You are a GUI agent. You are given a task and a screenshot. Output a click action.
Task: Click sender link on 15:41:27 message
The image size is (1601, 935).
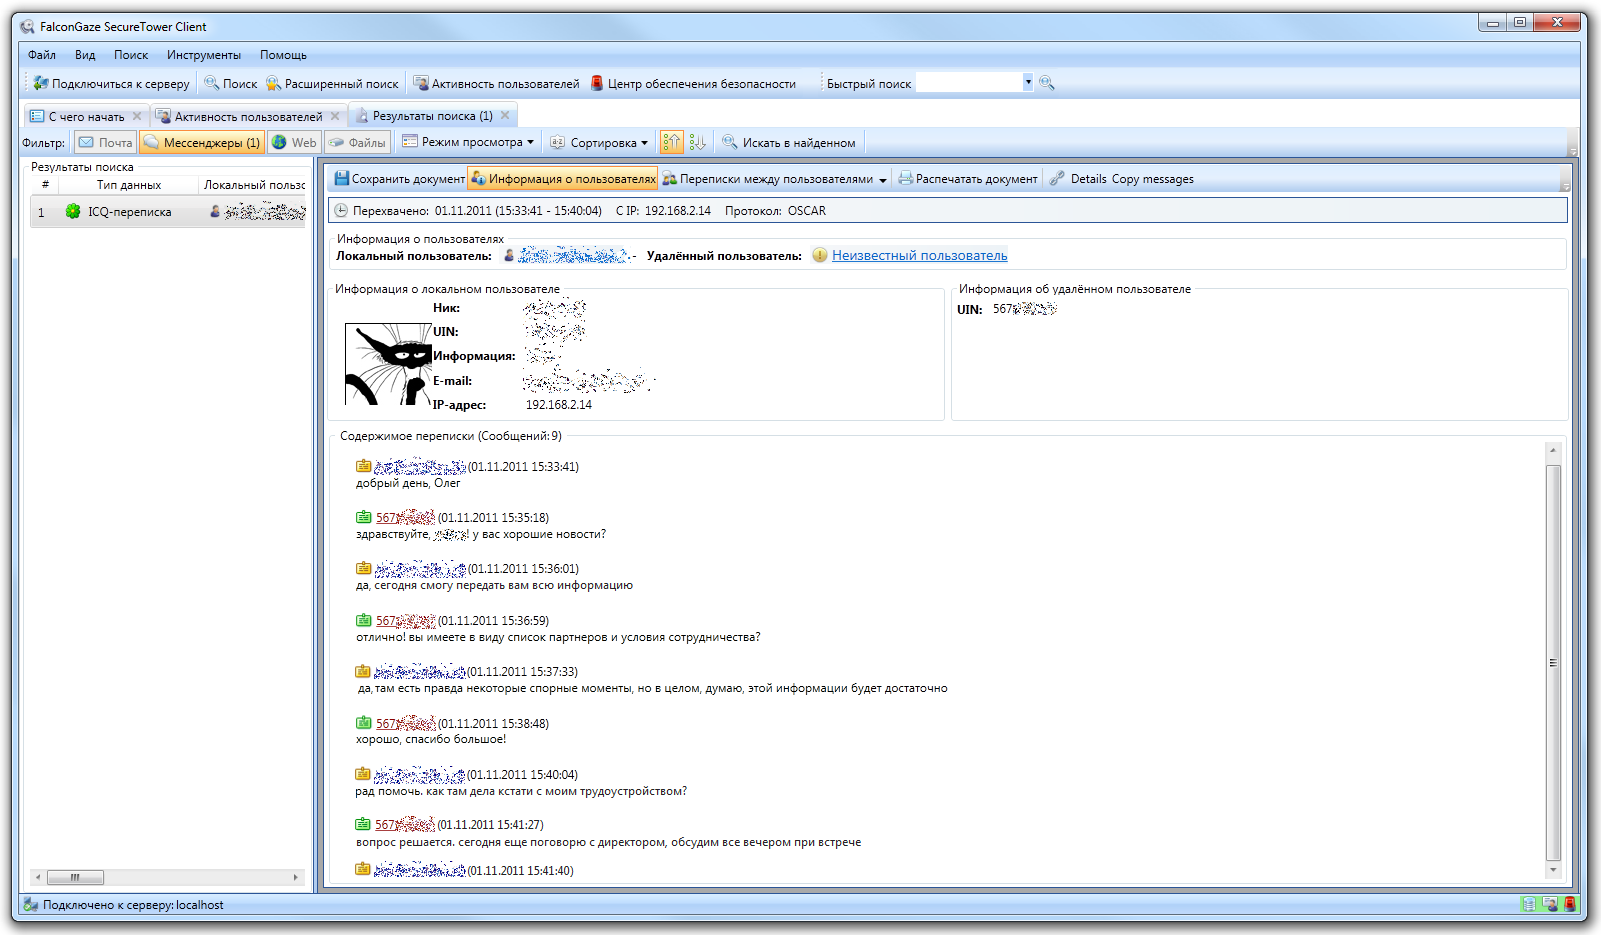coord(405,824)
